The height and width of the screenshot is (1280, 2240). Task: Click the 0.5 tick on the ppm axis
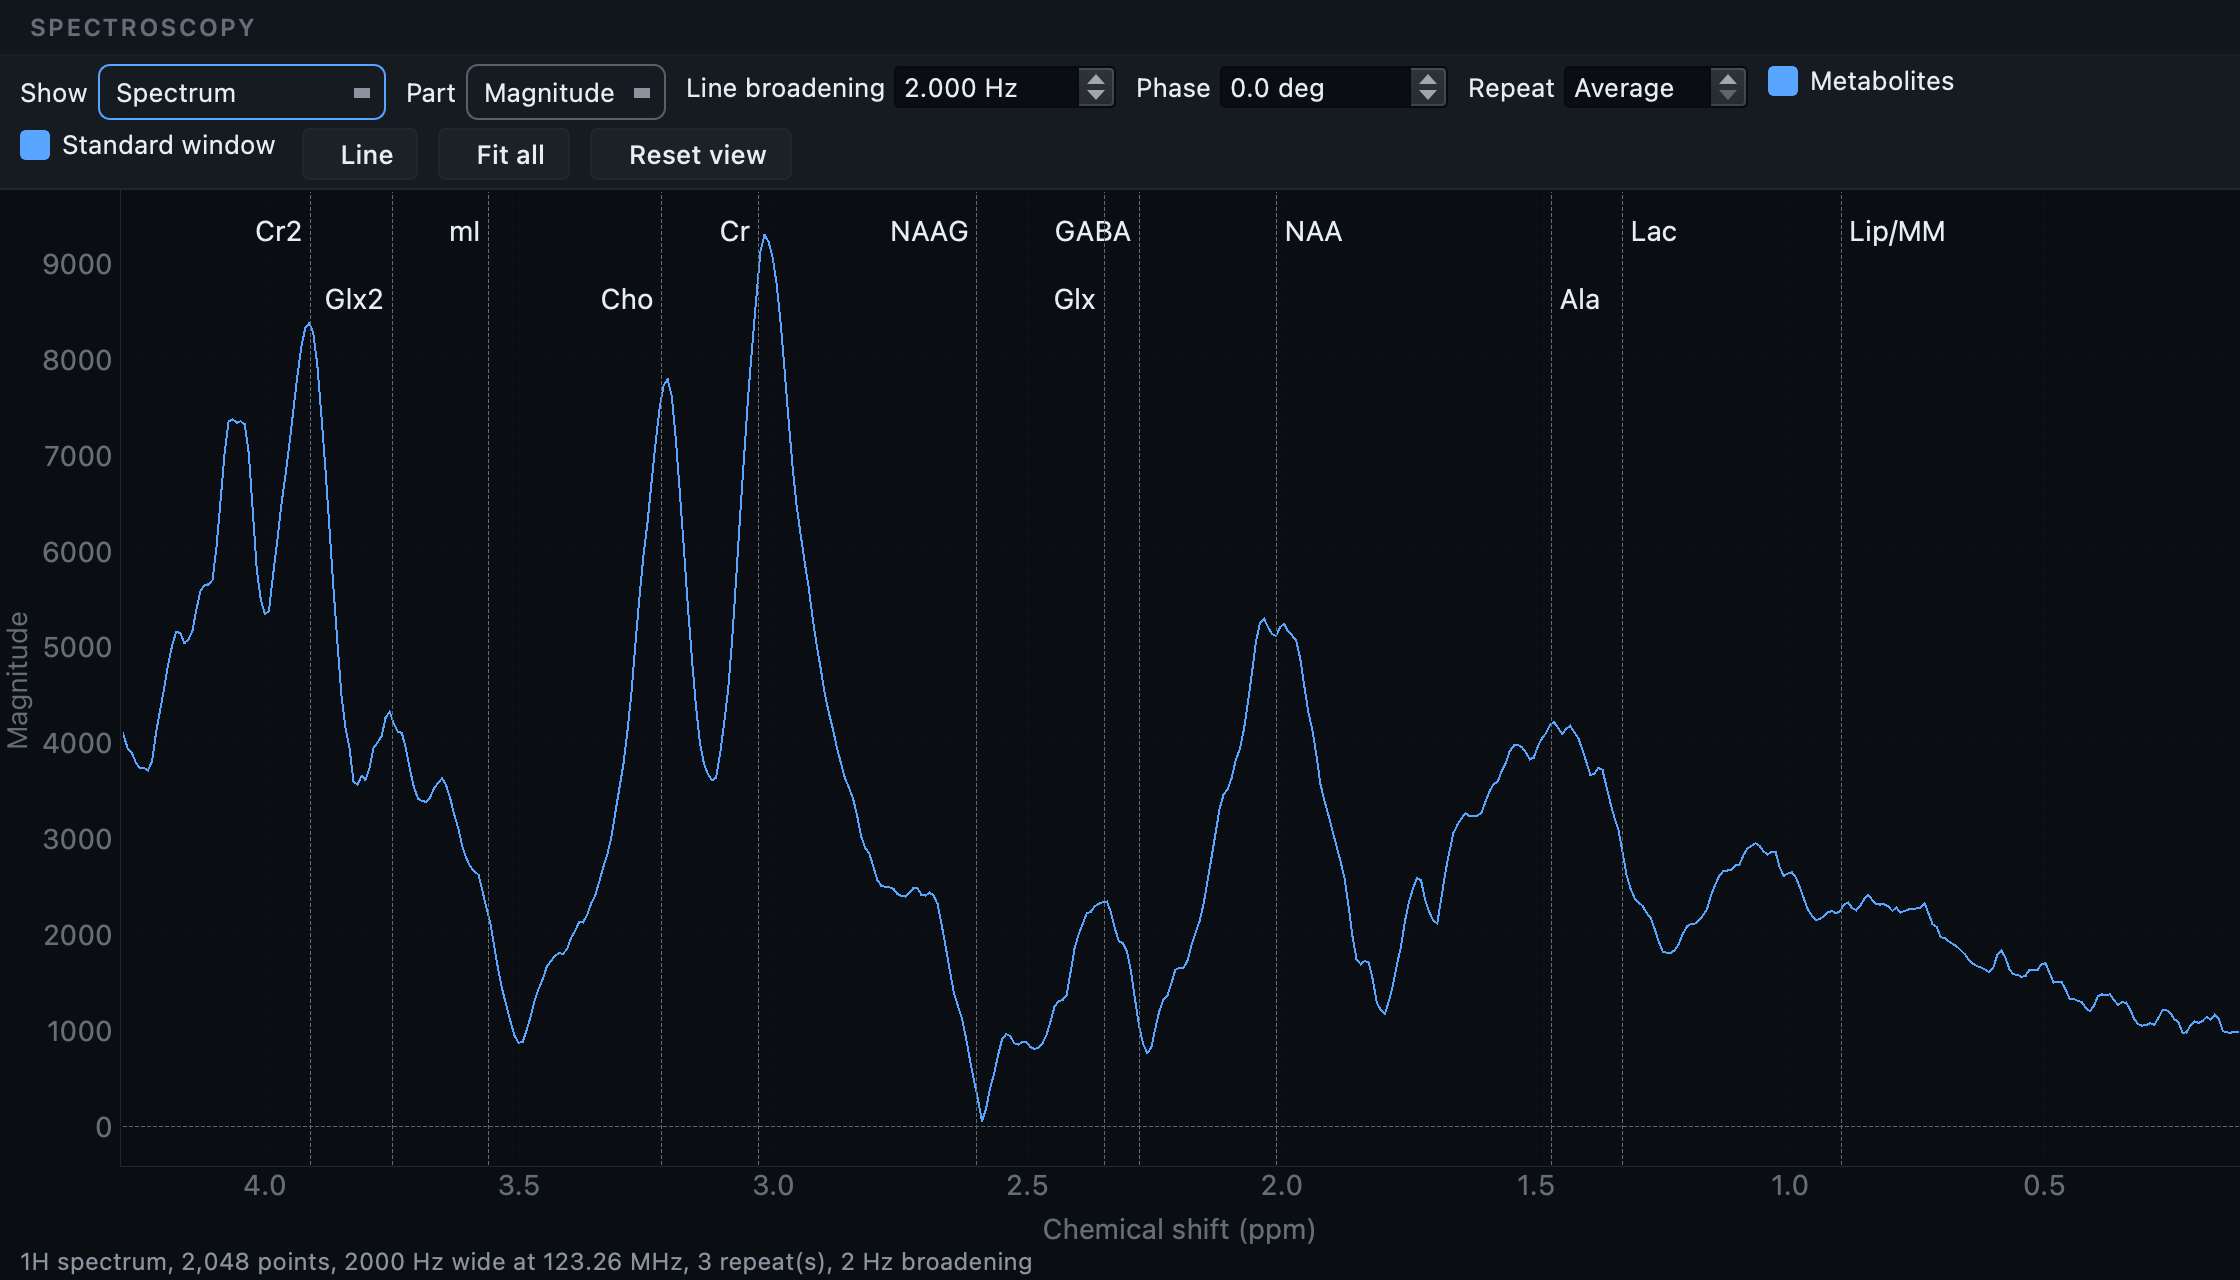2044,1186
